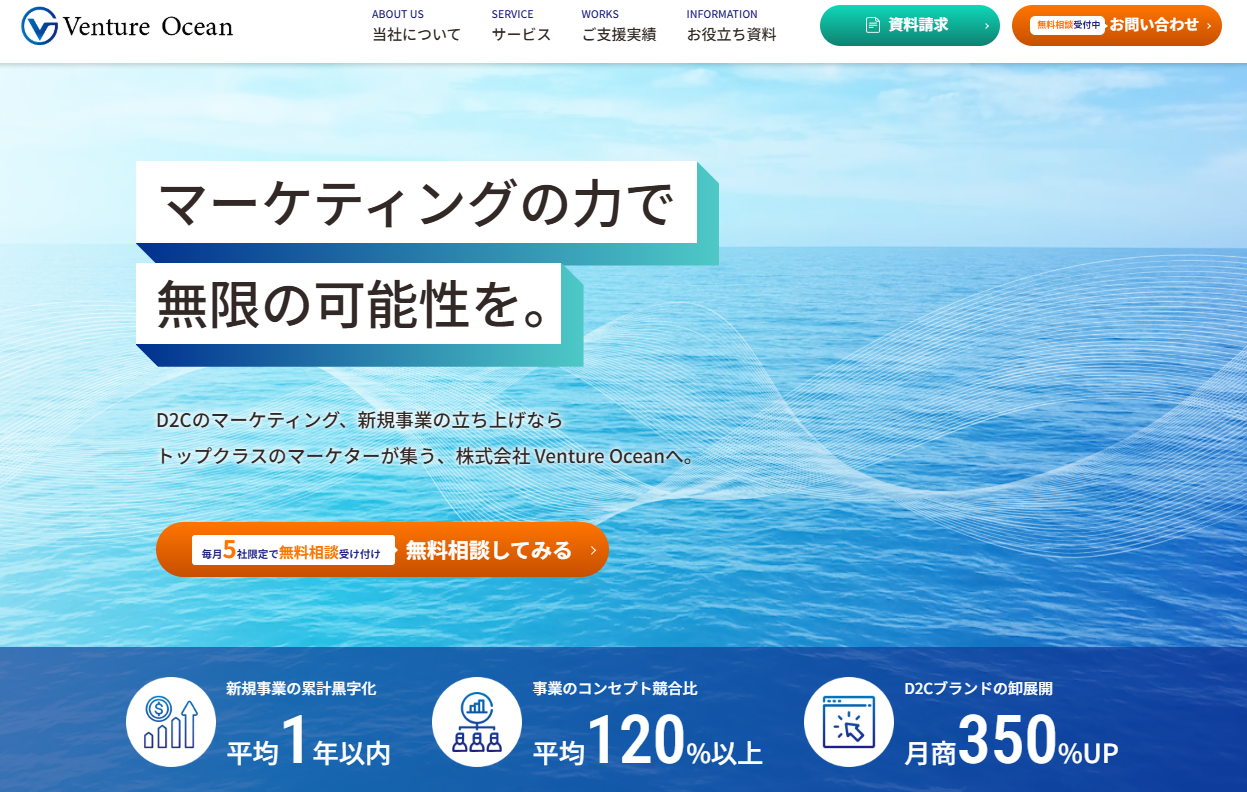Click the 平均1年以内 statistic

(308, 740)
